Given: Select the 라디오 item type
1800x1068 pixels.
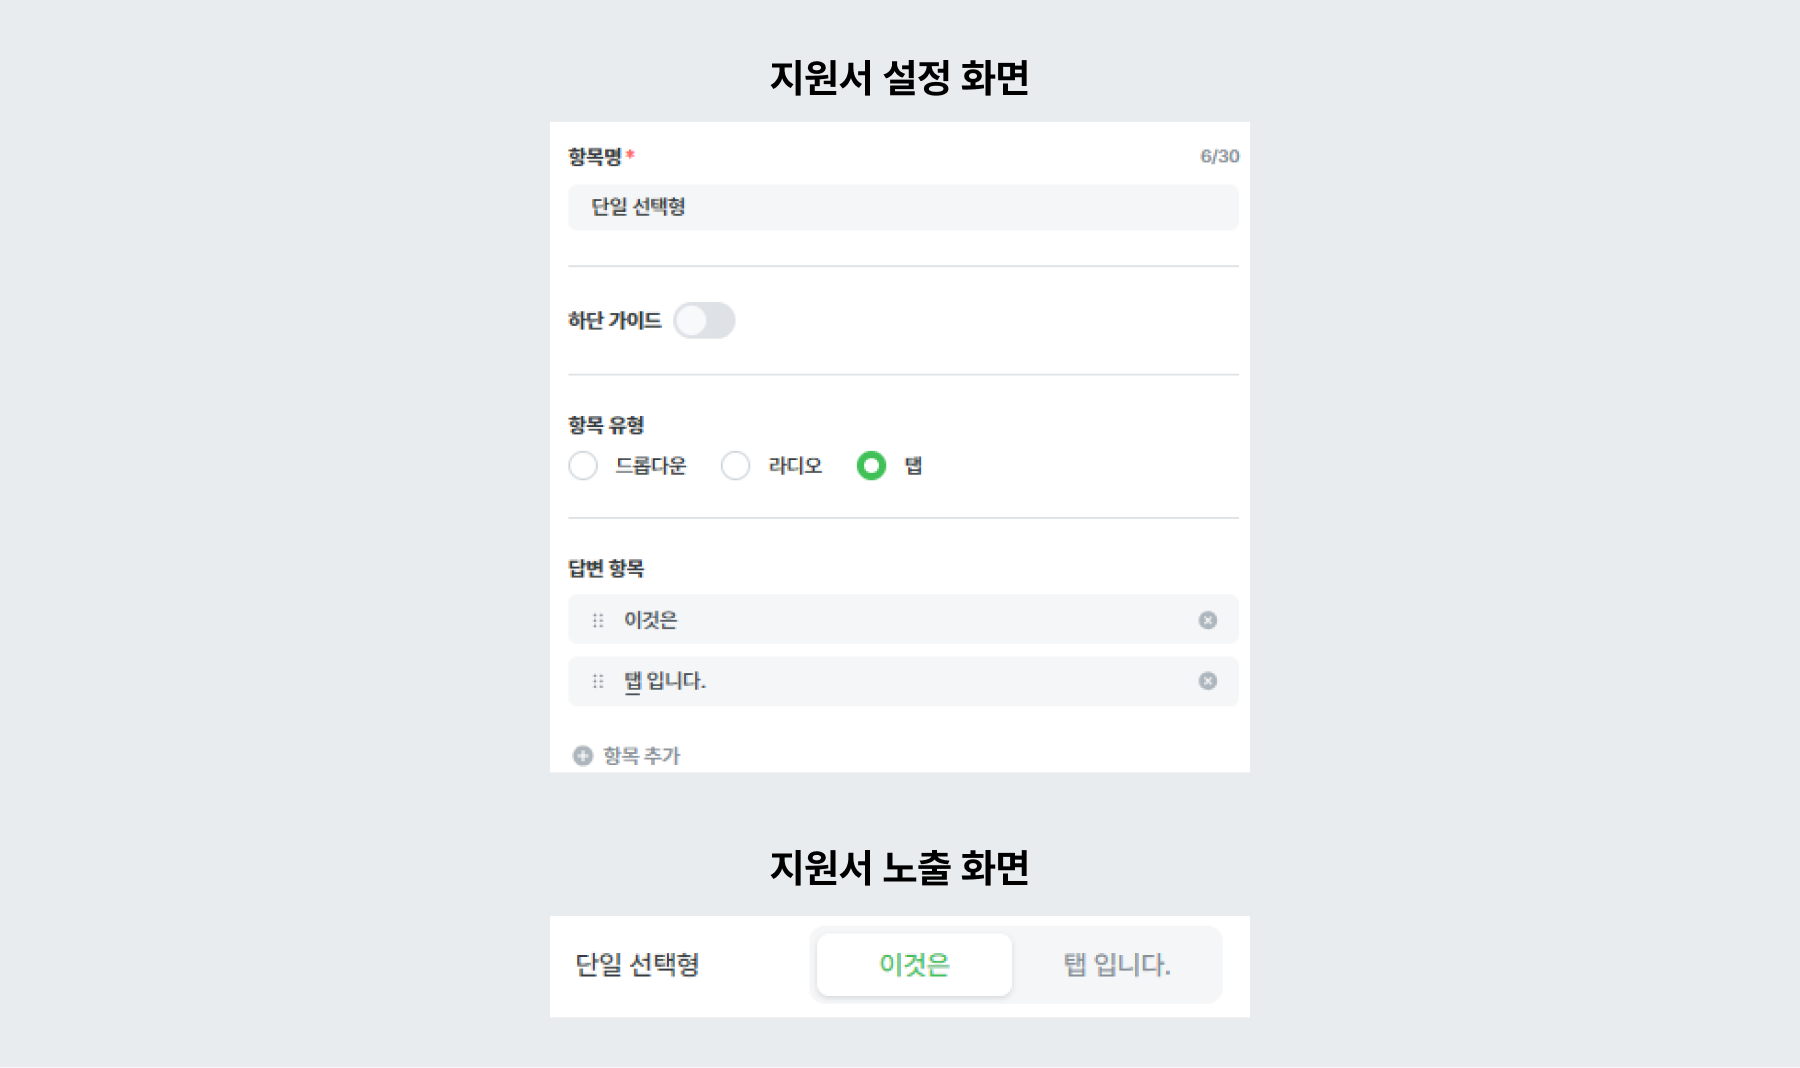Looking at the screenshot, I should 736,466.
